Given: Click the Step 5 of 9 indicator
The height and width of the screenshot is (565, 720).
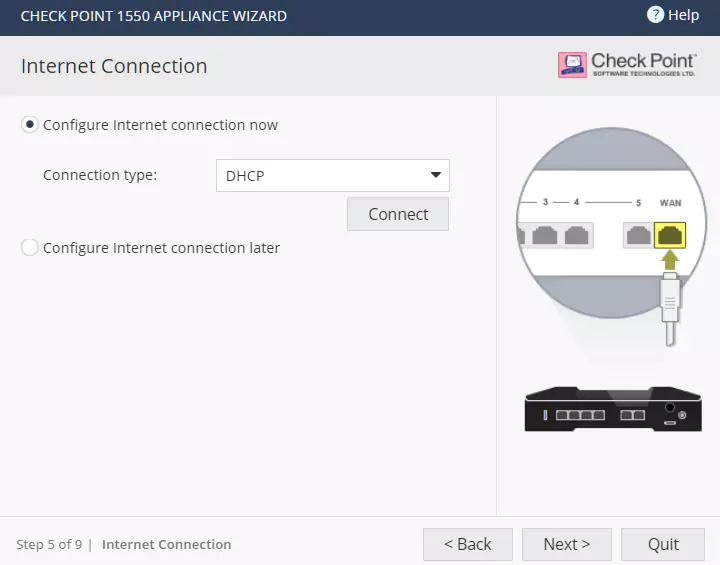Looking at the screenshot, I should pos(49,545).
